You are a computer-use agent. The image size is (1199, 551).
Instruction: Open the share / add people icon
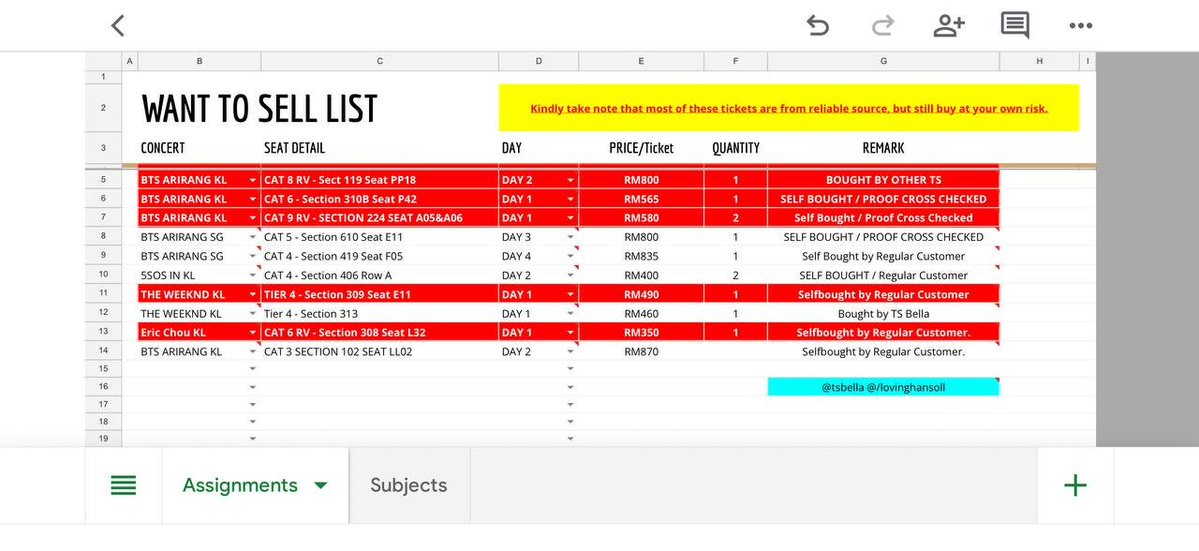[x=949, y=25]
